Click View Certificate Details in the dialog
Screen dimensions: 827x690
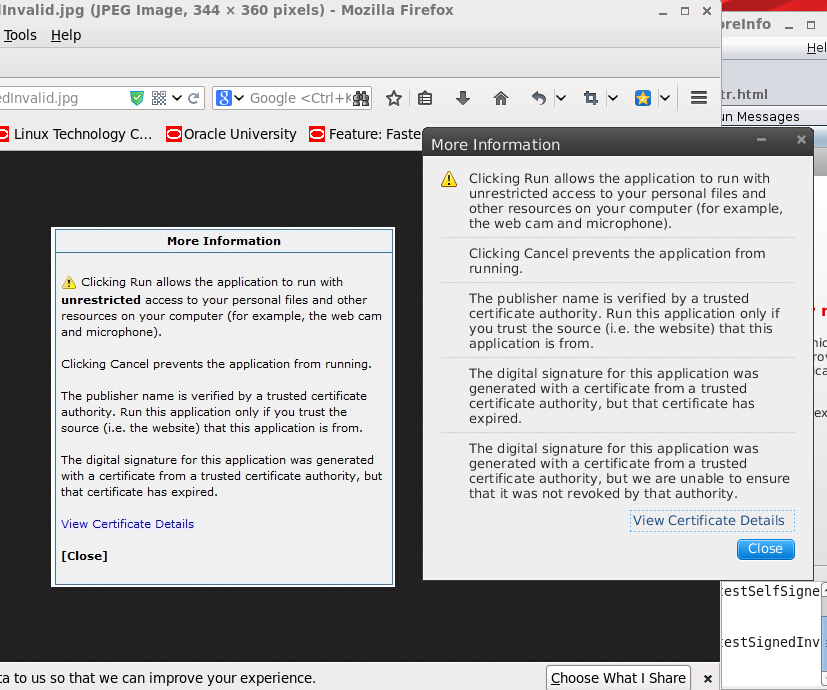(709, 520)
